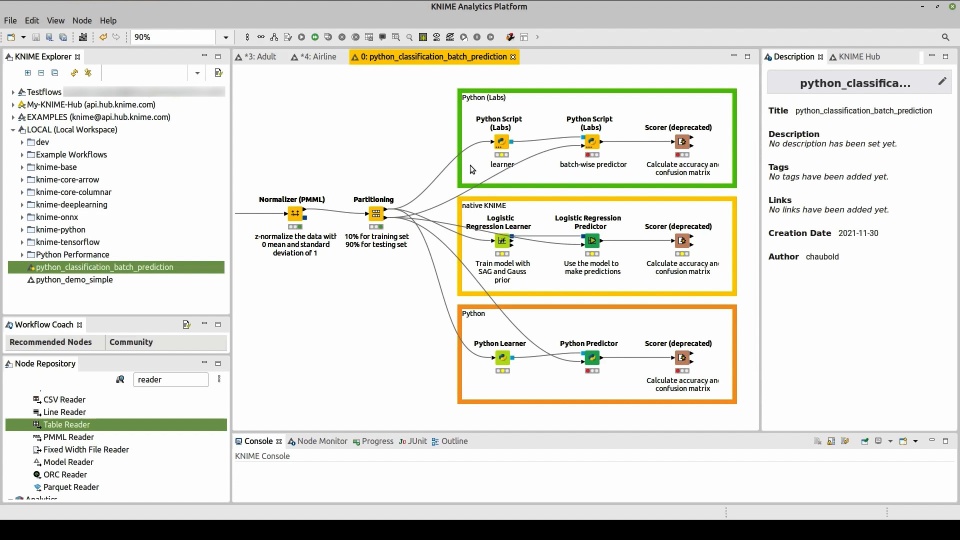Click the batch-wise predictor Python Script node
The image size is (960, 540).
591,142
